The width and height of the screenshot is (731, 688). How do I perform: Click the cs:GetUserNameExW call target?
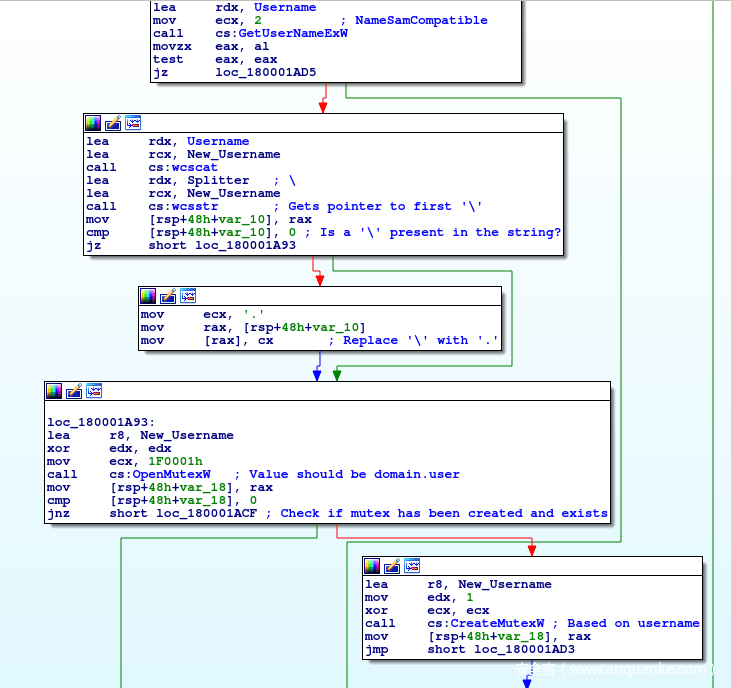click(x=281, y=33)
